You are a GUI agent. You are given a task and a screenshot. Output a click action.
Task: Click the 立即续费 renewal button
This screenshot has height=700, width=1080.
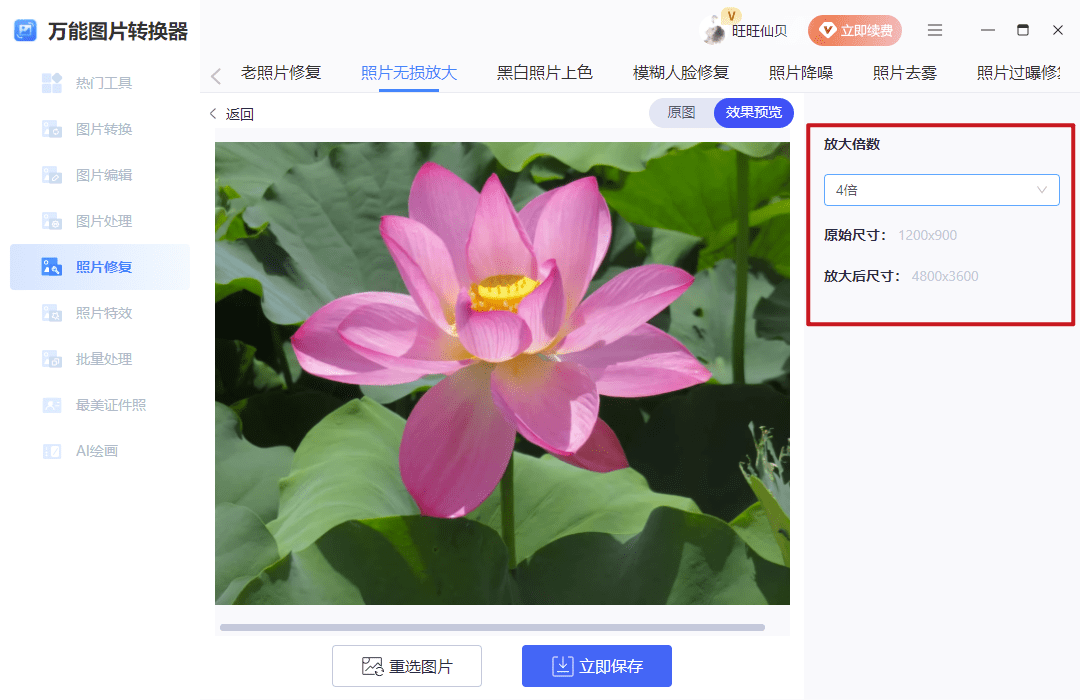click(x=855, y=30)
